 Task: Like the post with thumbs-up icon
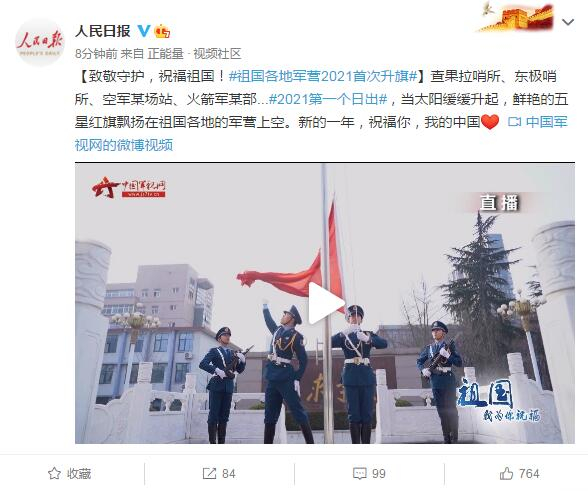click(506, 473)
